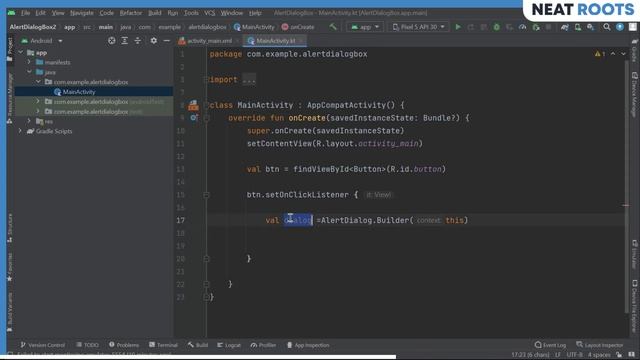Click Select Opened File target icon in Project panel
Image resolution: width=640 pixels, height=360 pixels.
click(111, 41)
